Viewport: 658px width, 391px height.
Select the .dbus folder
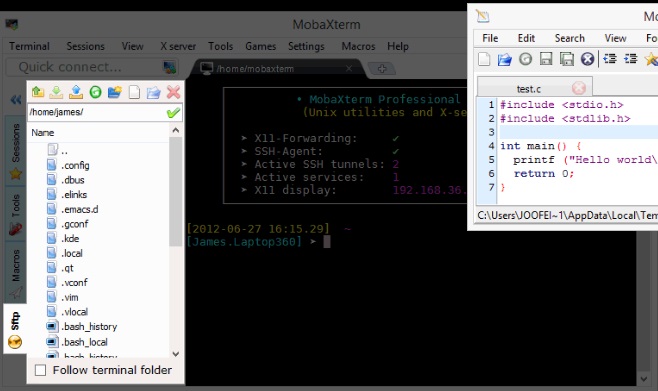pos(66,180)
